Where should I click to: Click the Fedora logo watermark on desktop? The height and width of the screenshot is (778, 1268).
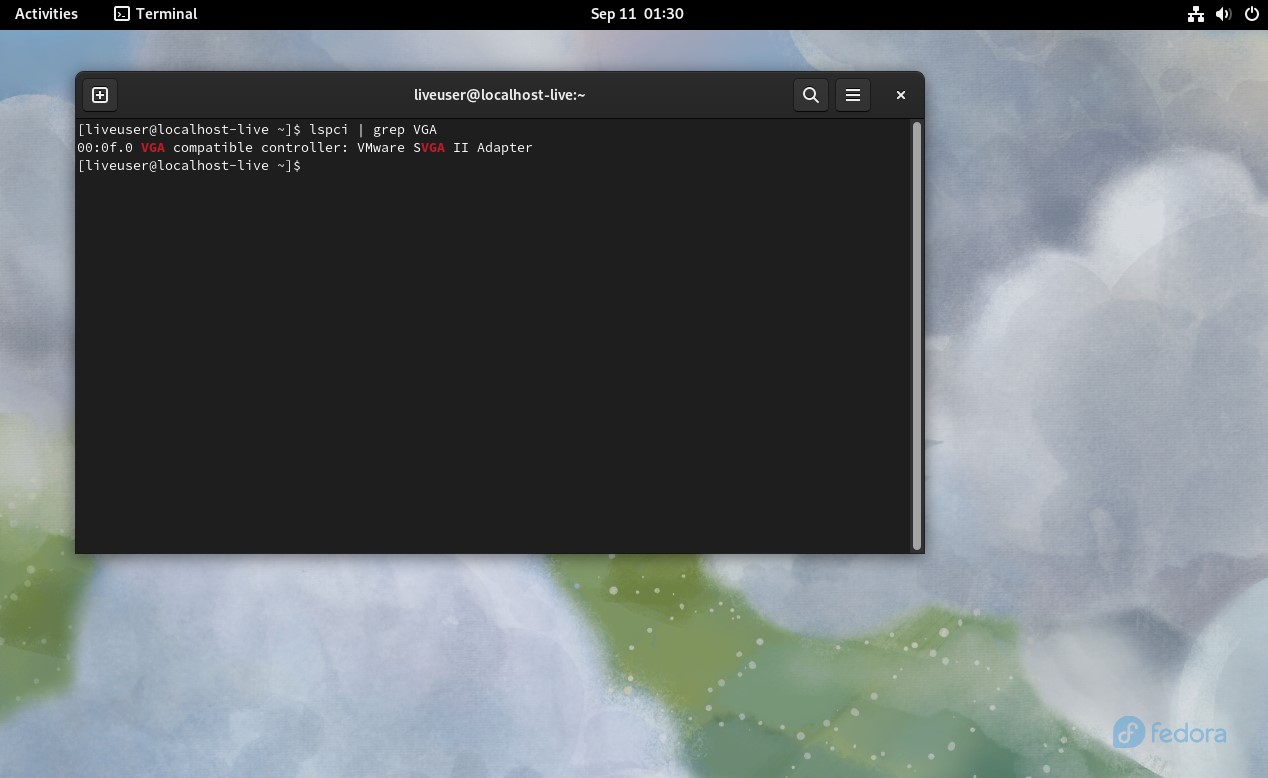[x=1168, y=732]
